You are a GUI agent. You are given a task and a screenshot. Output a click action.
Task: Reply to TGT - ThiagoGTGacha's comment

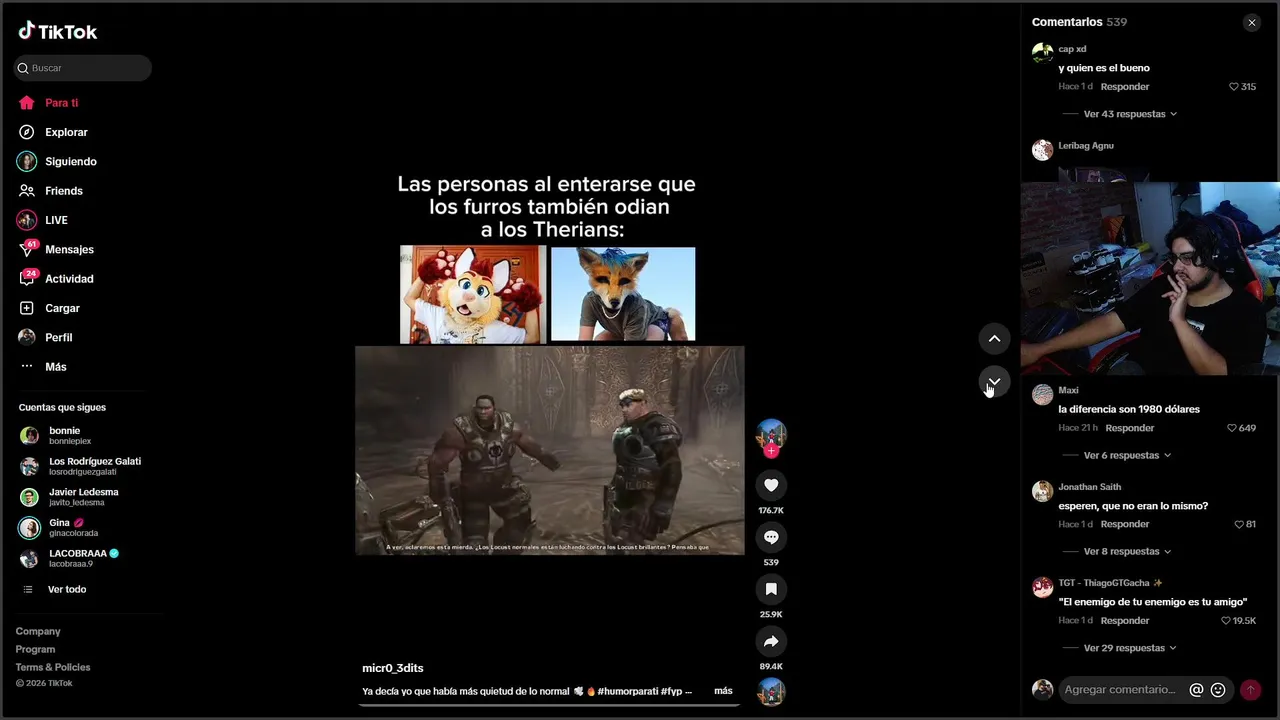click(1125, 621)
